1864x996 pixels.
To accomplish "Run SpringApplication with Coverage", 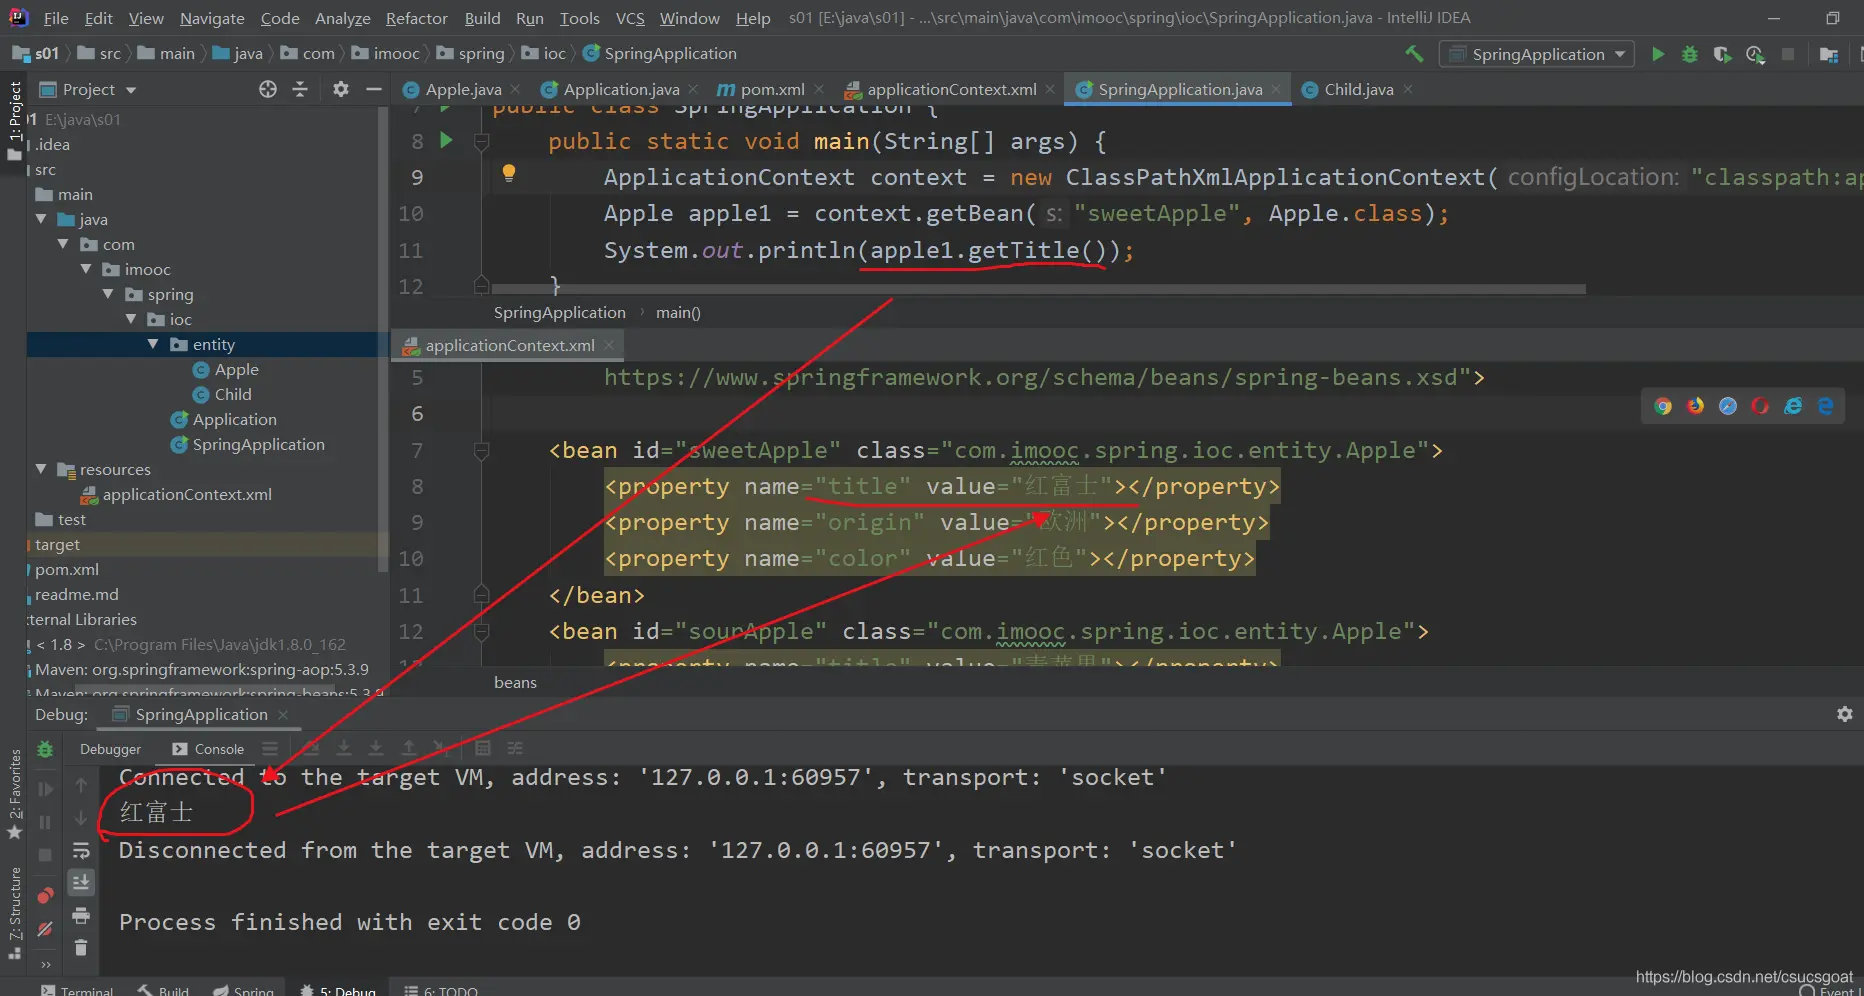I will [x=1722, y=54].
